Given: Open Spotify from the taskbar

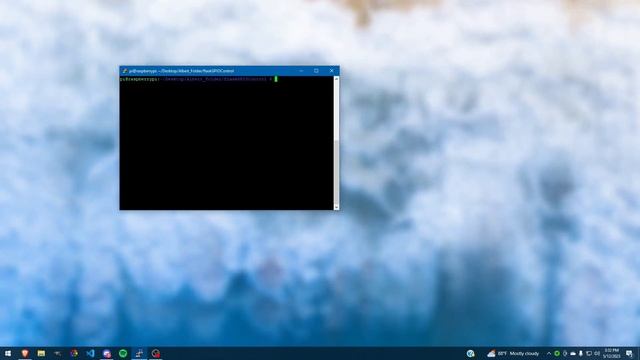Looking at the screenshot, I should click(123, 353).
